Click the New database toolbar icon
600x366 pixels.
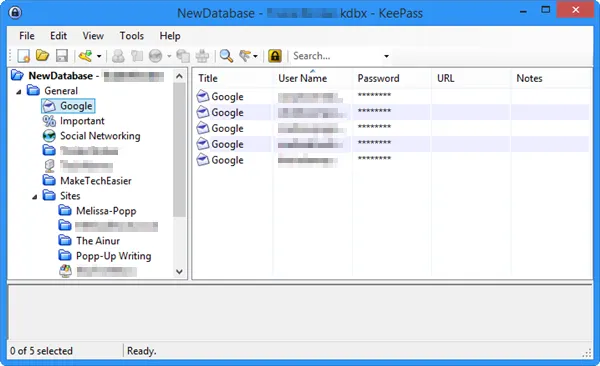(23, 56)
